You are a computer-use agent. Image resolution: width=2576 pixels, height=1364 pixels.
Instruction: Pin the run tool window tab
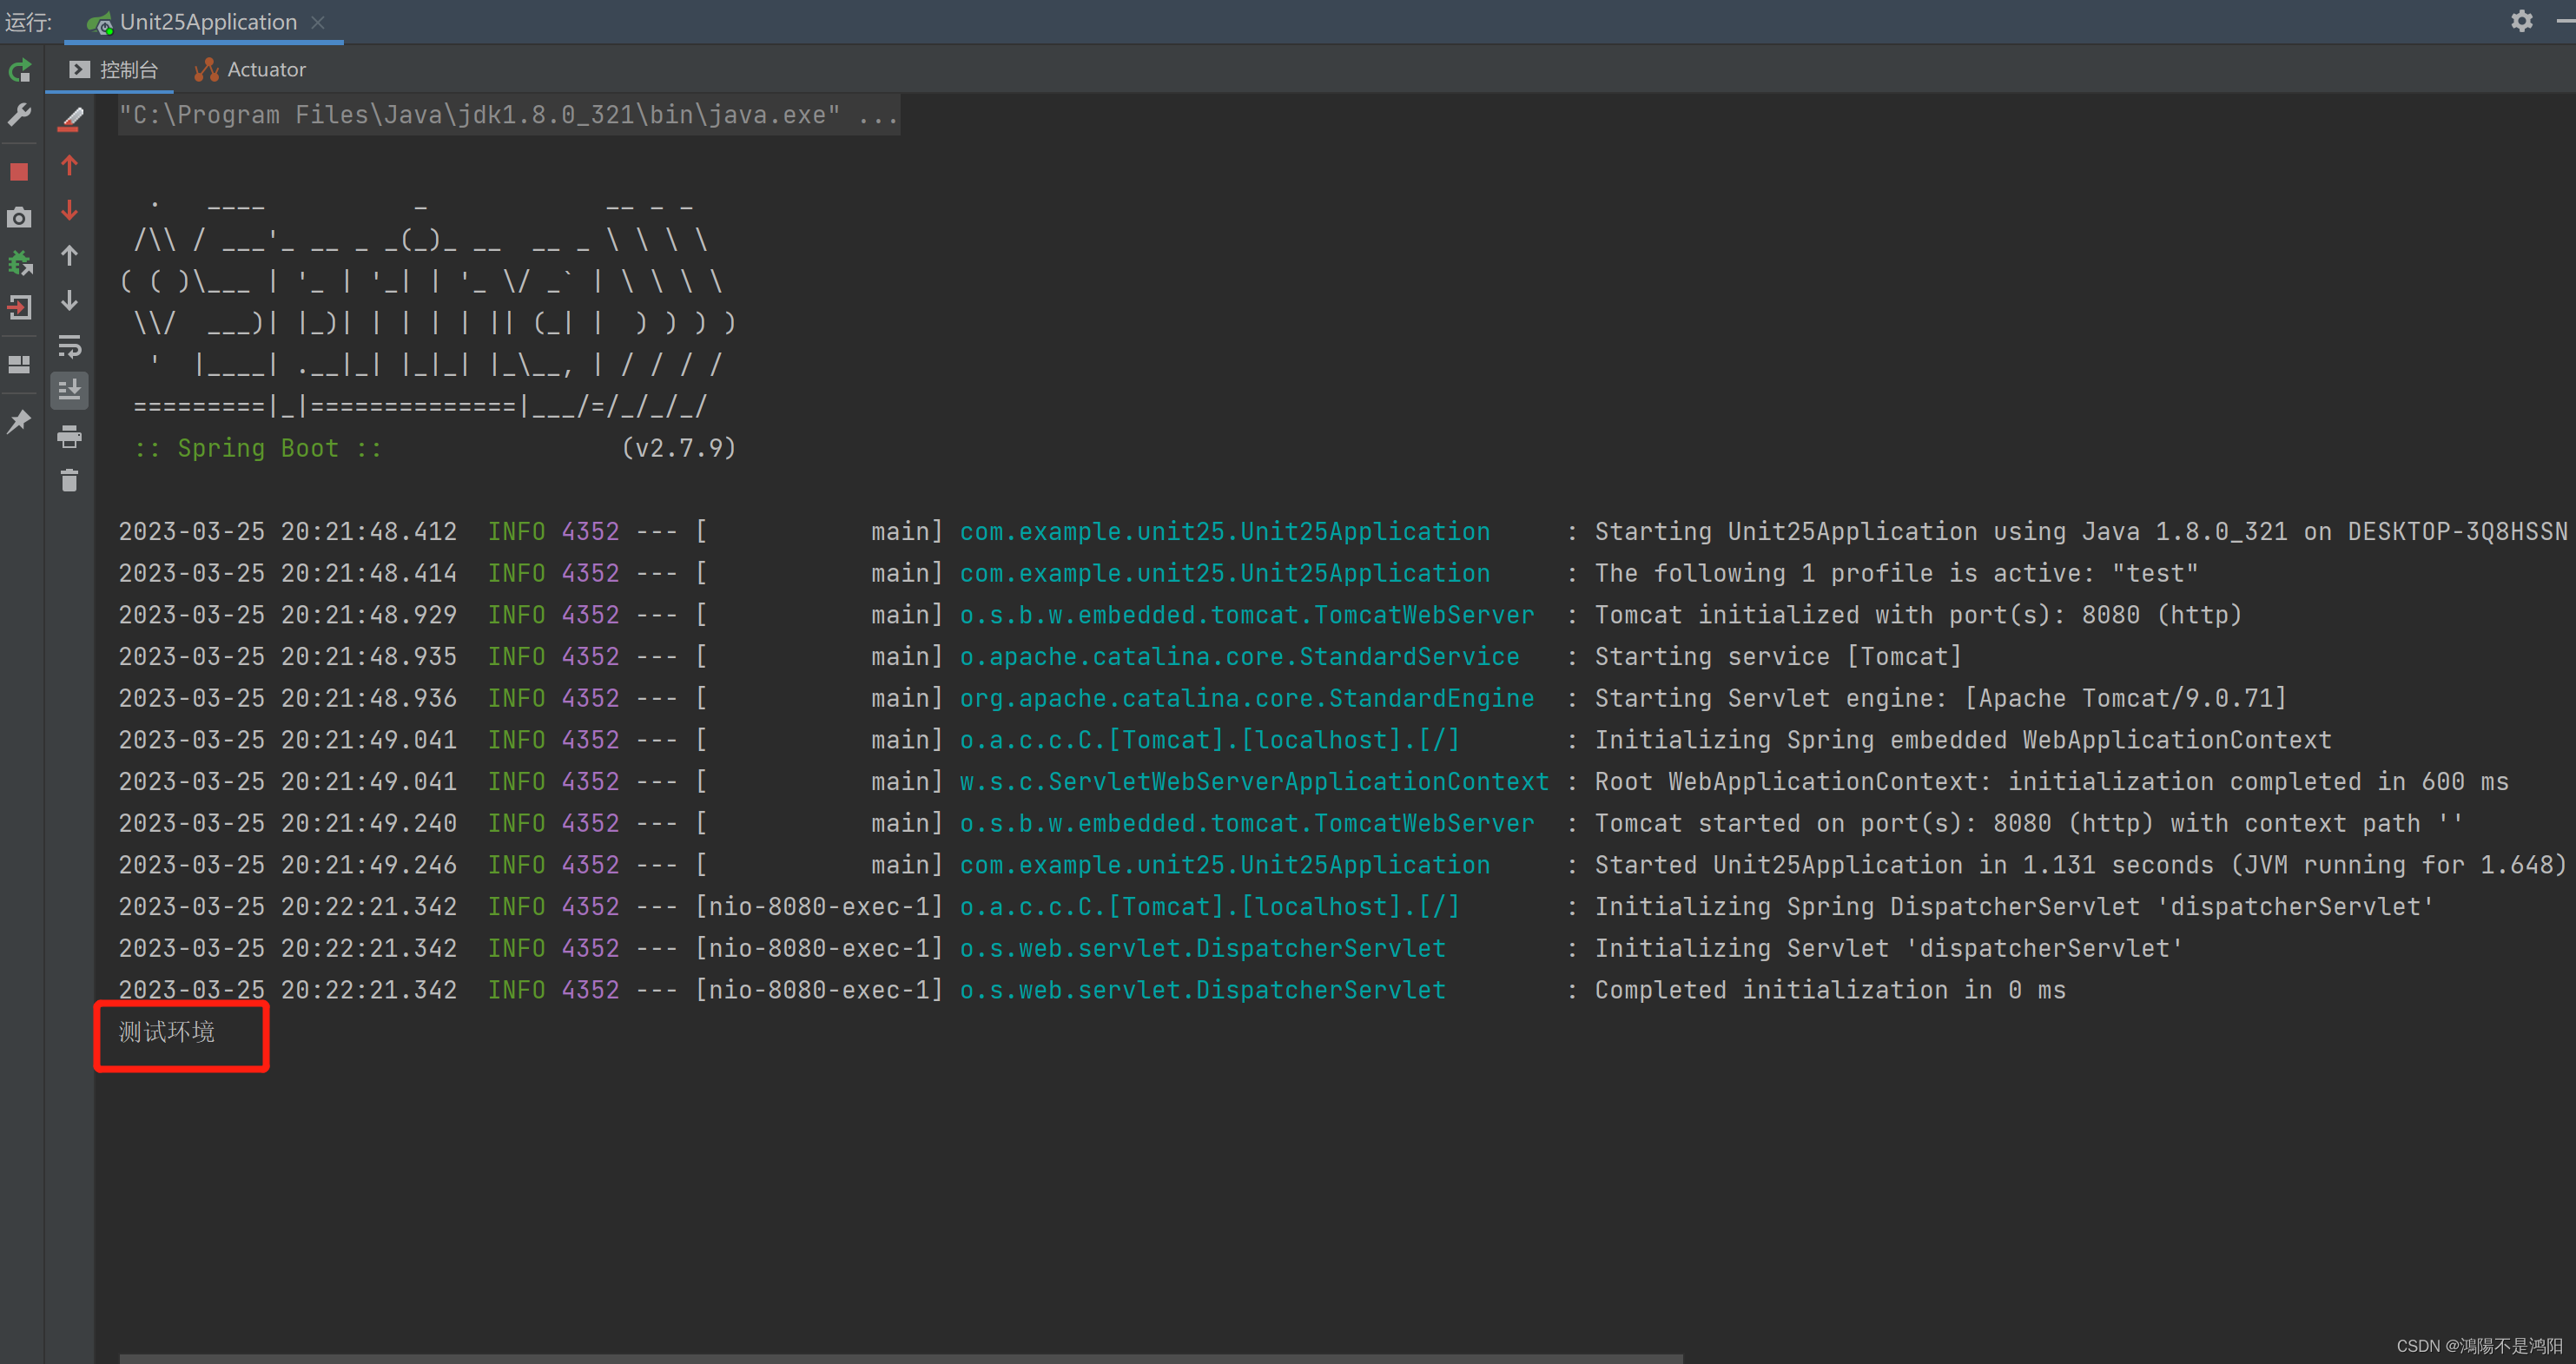19,421
